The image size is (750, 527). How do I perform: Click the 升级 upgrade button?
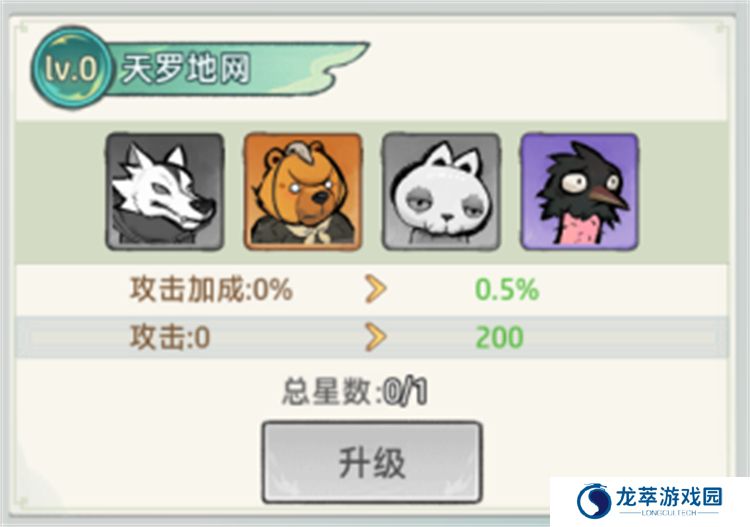point(372,462)
